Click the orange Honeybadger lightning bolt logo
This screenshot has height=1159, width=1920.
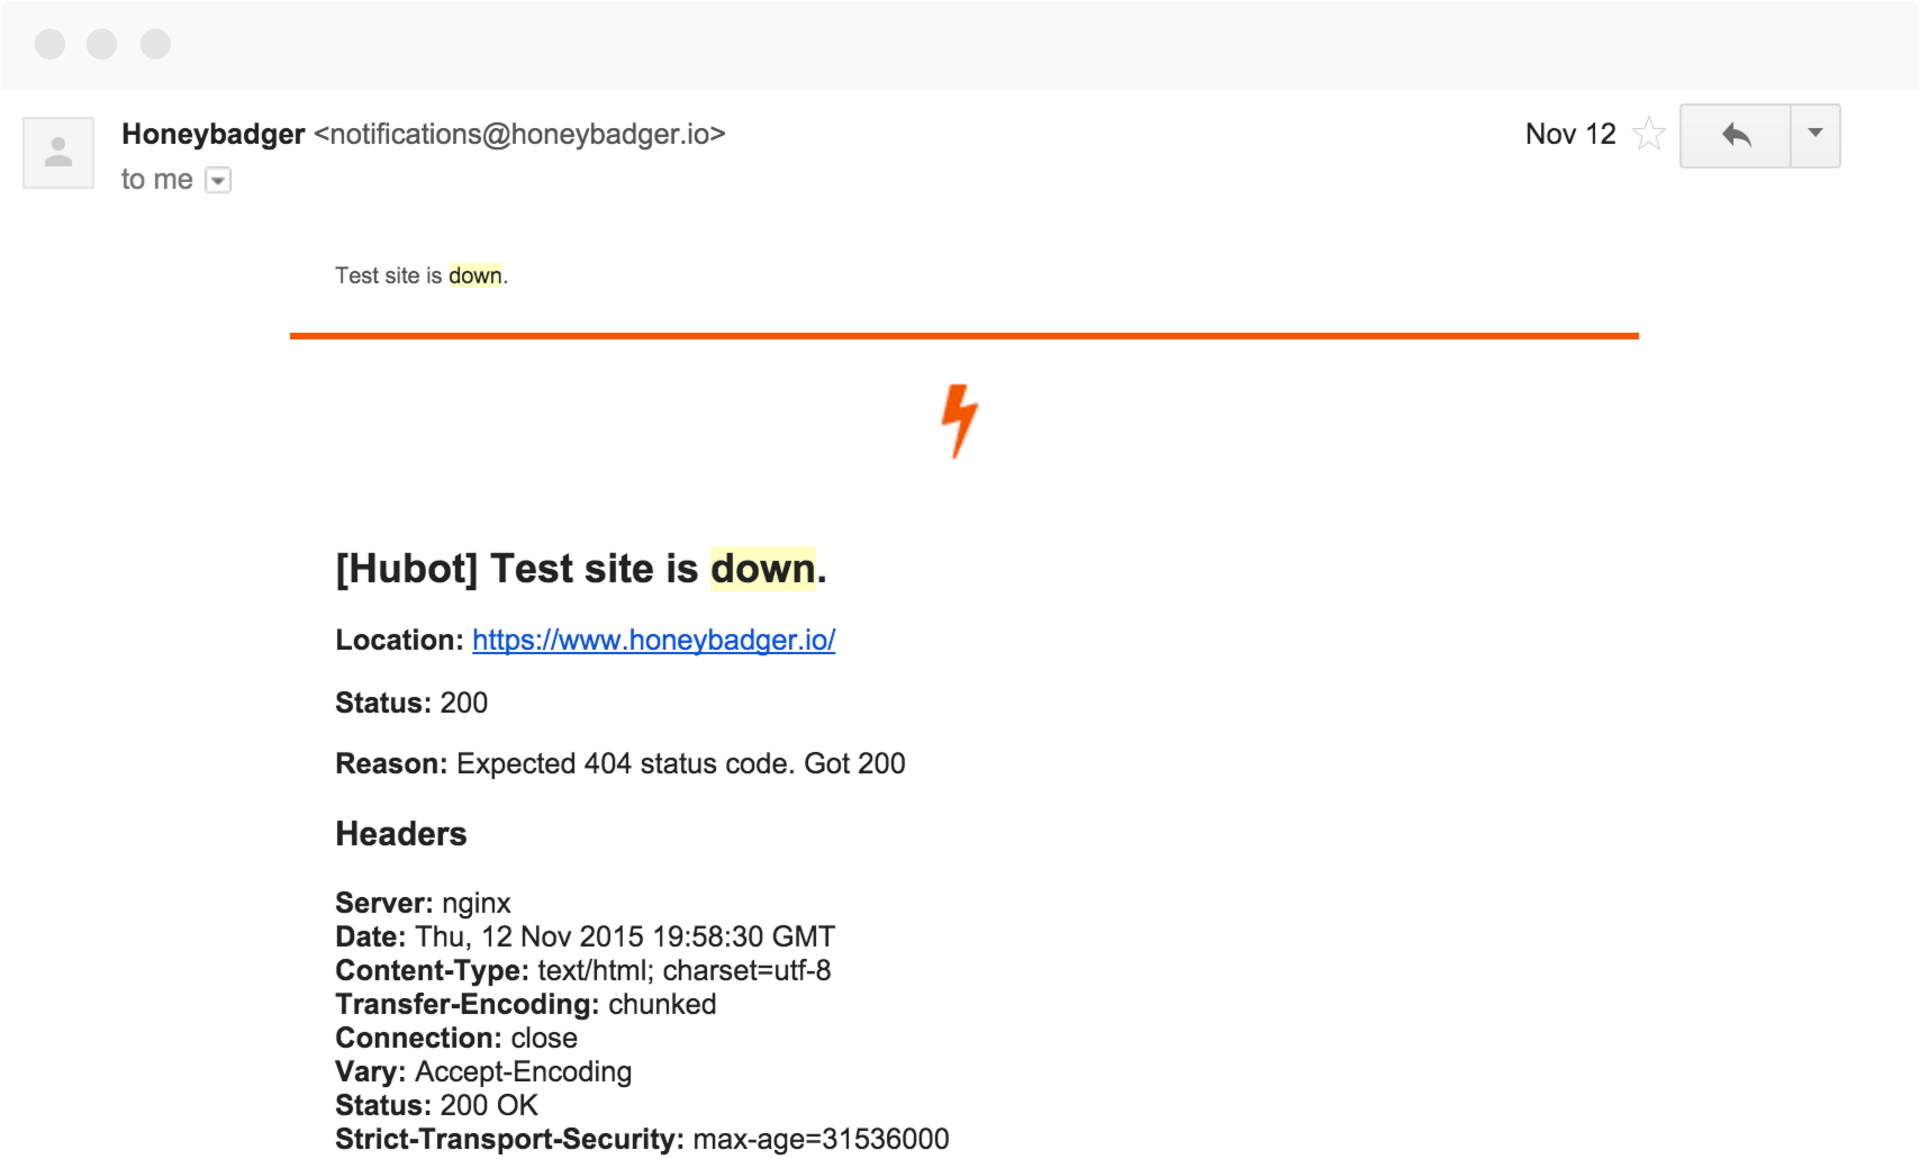(x=959, y=421)
